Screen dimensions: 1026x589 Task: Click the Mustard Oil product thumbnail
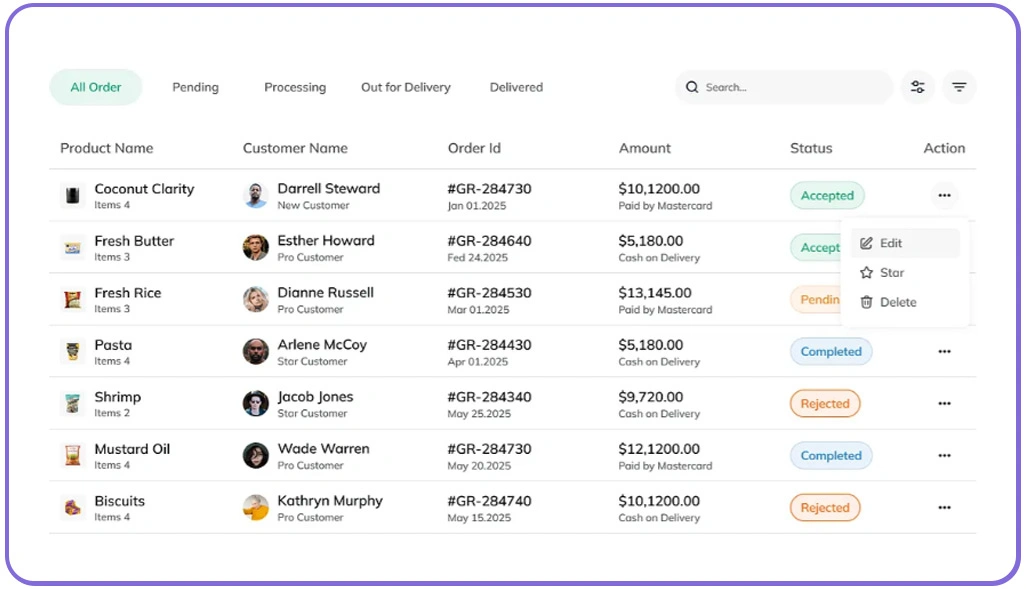coord(73,455)
